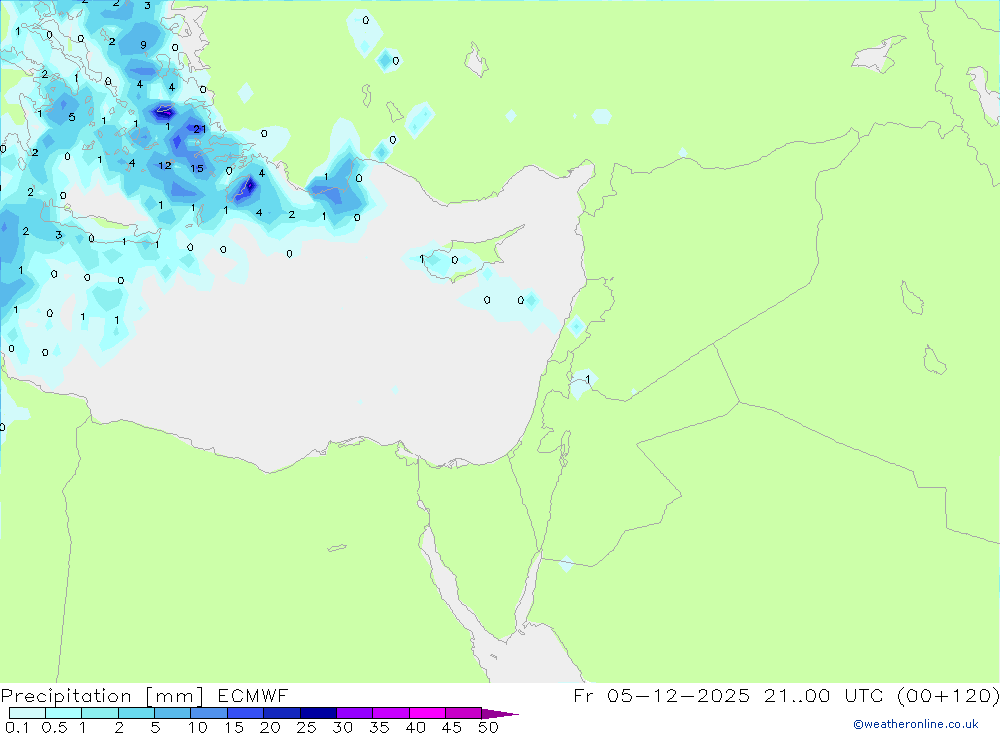
Task: Click the above-50 arrow tip of legend
Action: [500, 714]
